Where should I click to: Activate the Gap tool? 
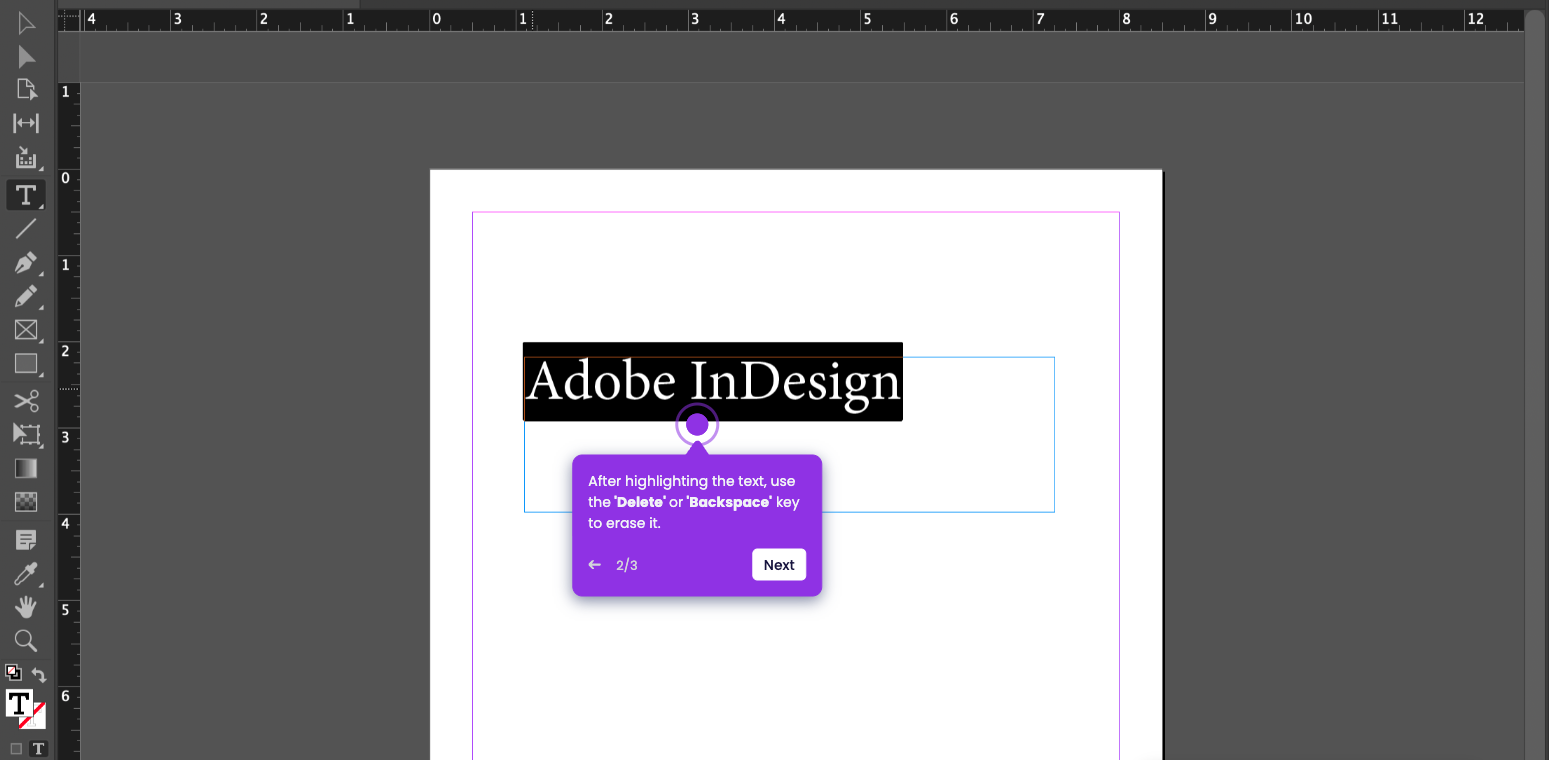[x=26, y=123]
